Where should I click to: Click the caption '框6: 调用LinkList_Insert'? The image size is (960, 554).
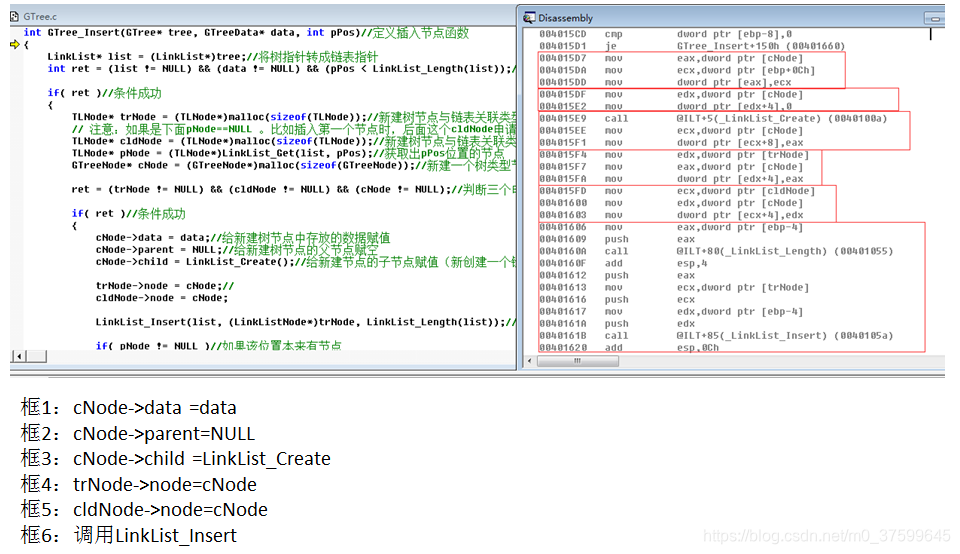[x=129, y=535]
